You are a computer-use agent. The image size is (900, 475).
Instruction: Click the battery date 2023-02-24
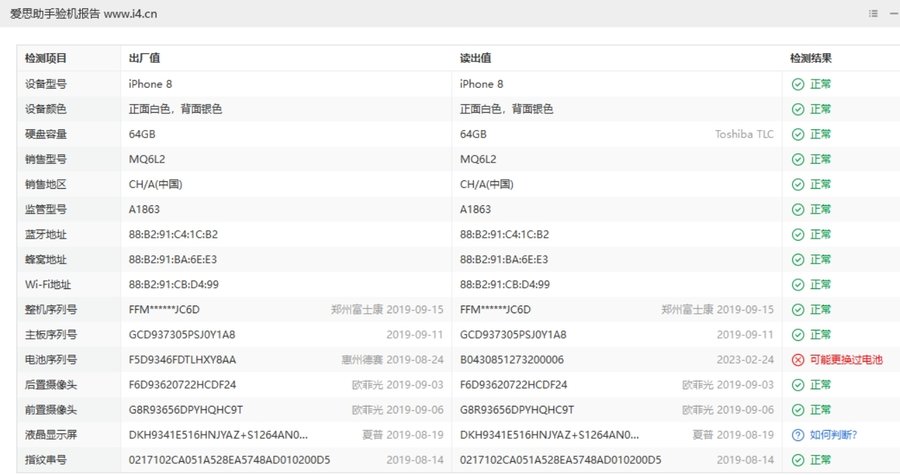[745, 360]
